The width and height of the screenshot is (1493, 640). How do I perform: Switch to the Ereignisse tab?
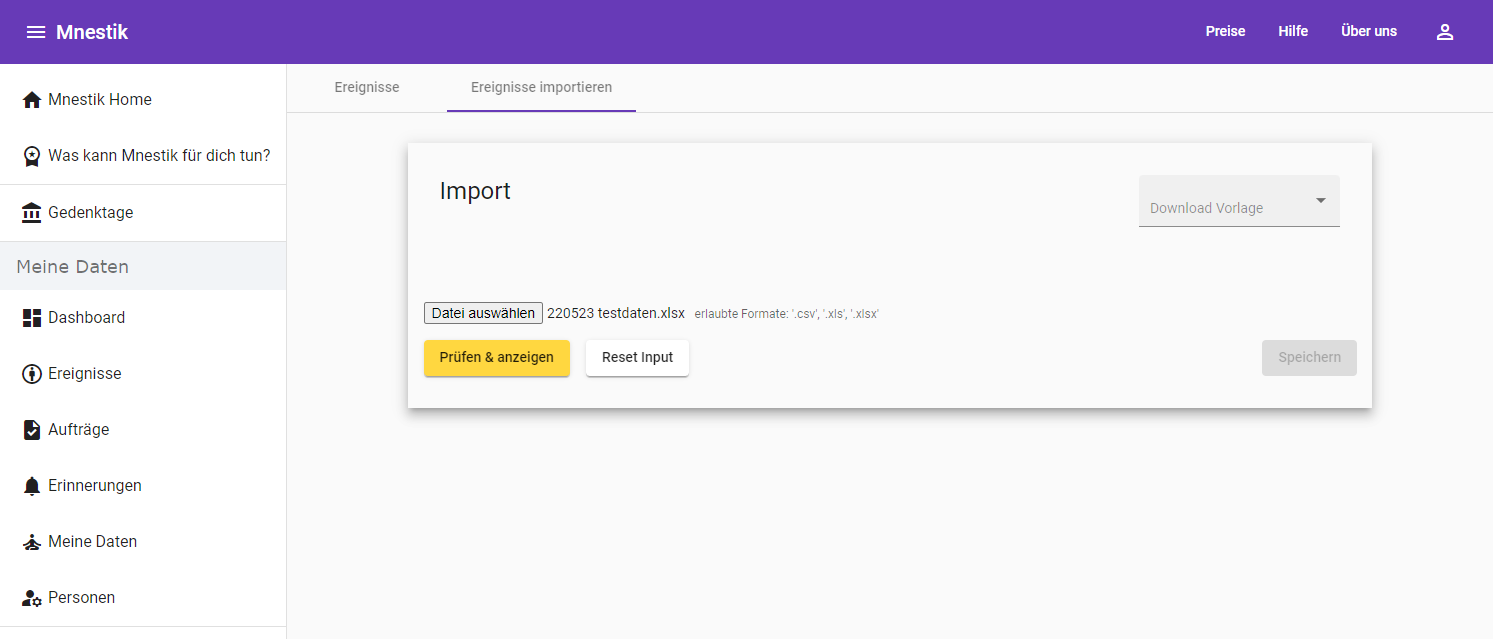click(x=367, y=88)
